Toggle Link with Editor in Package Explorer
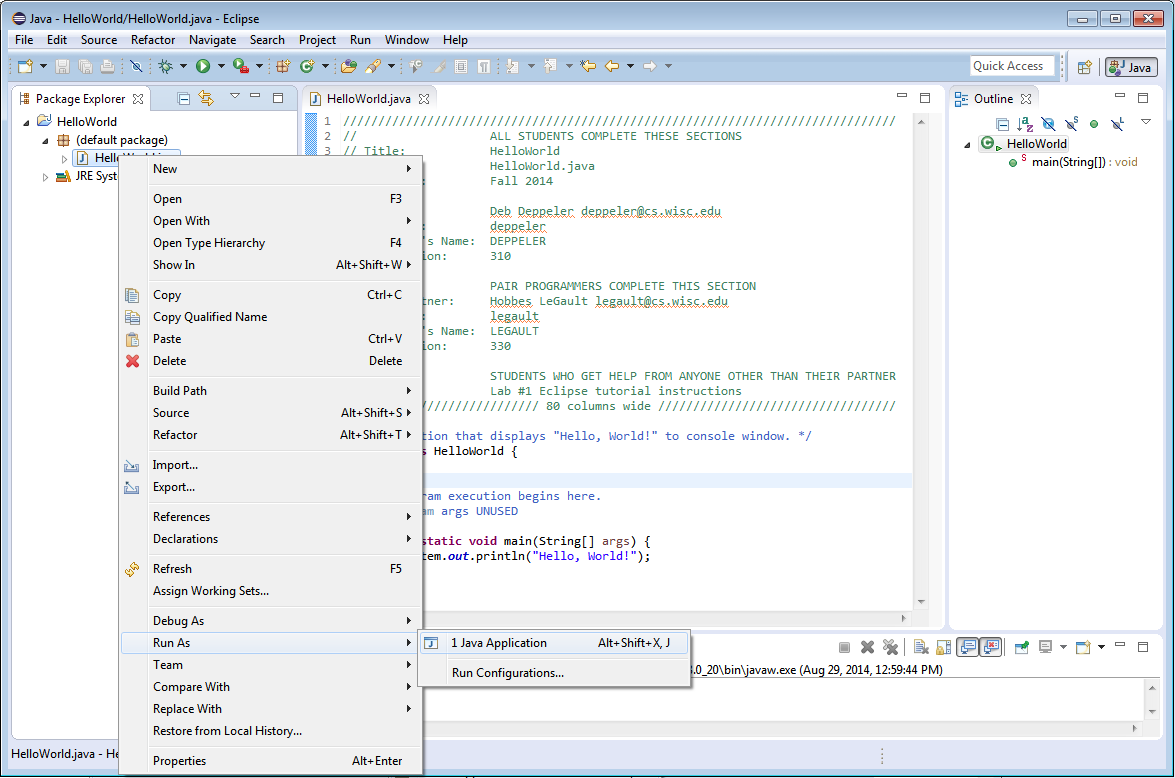The width and height of the screenshot is (1175, 778). 206,98
